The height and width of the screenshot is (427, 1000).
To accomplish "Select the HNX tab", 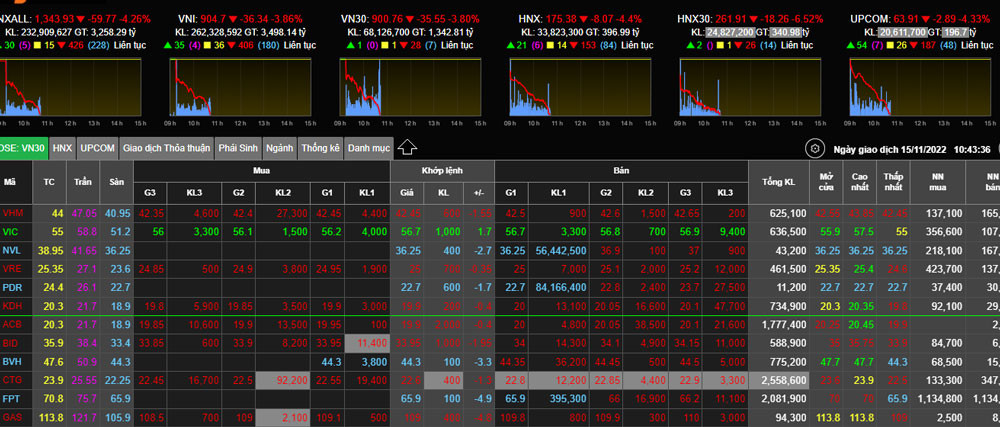I will 63,148.
